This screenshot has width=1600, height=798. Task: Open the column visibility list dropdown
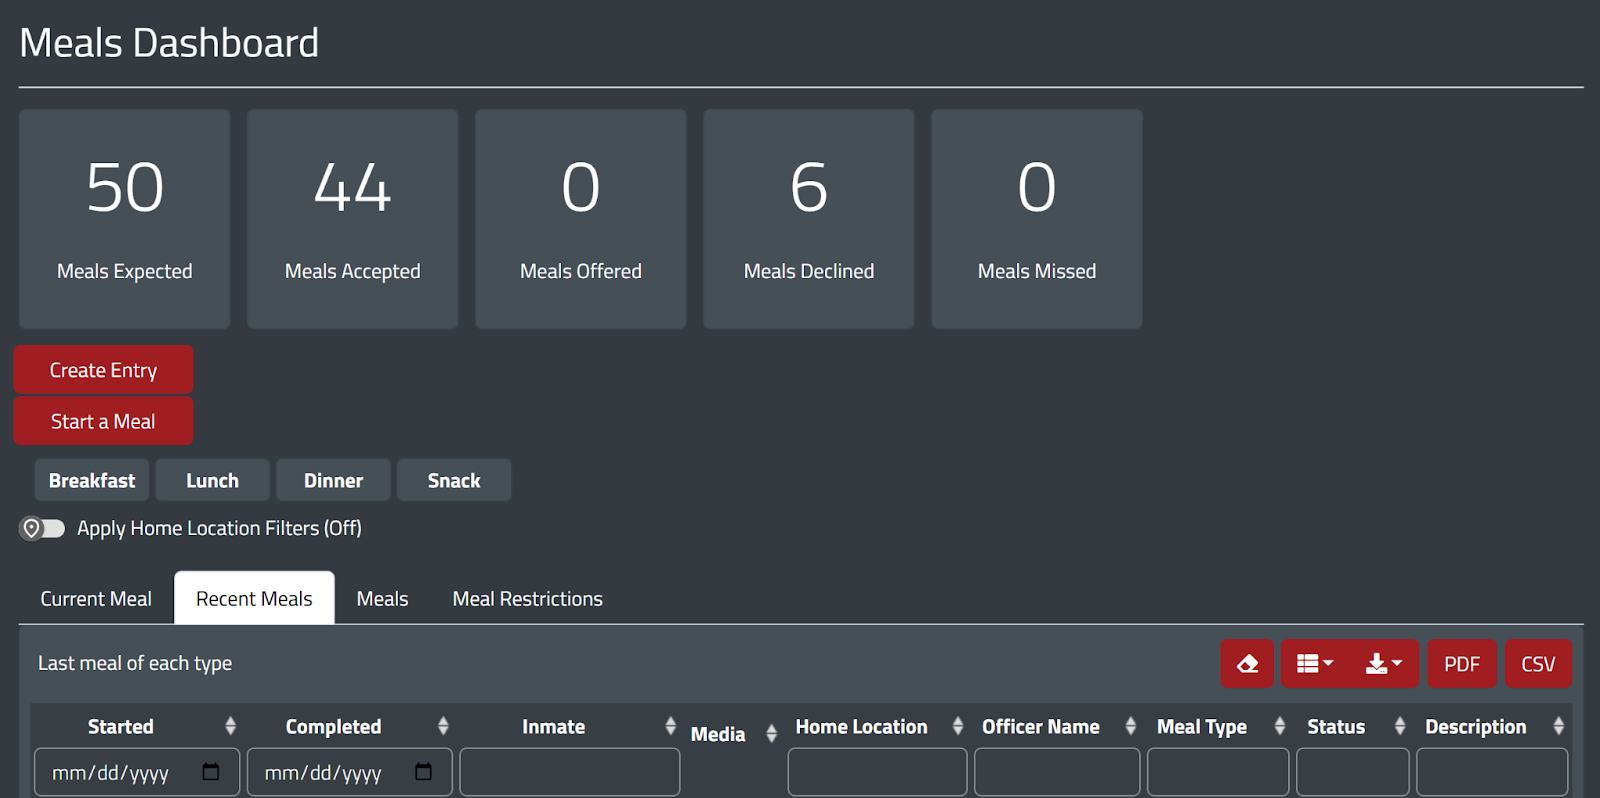[x=1315, y=664]
